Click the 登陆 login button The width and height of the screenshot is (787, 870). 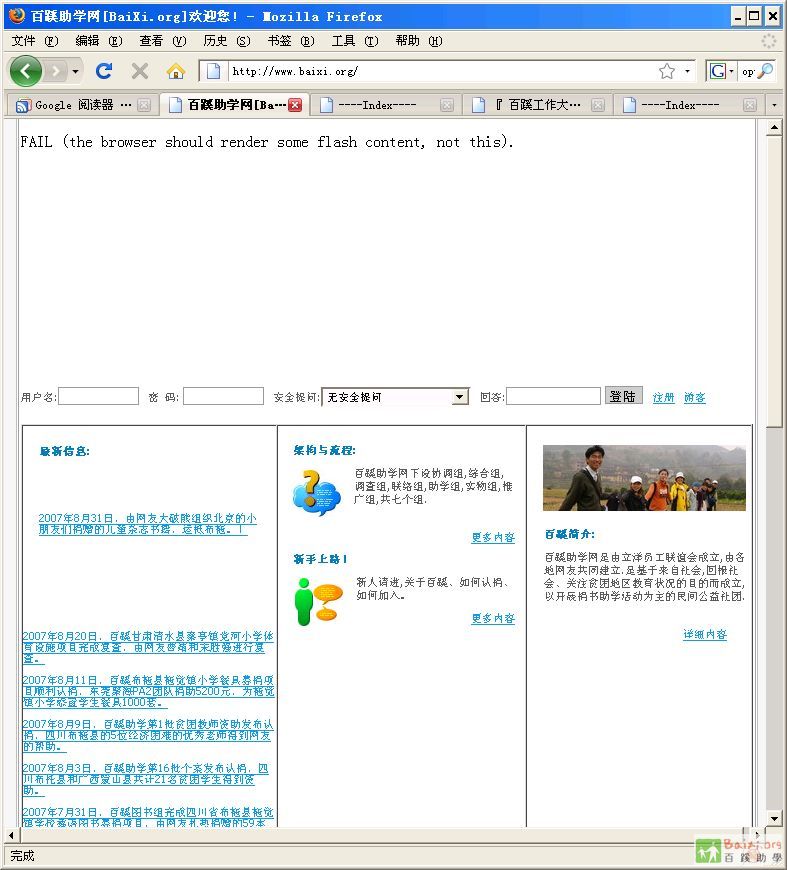click(x=623, y=396)
